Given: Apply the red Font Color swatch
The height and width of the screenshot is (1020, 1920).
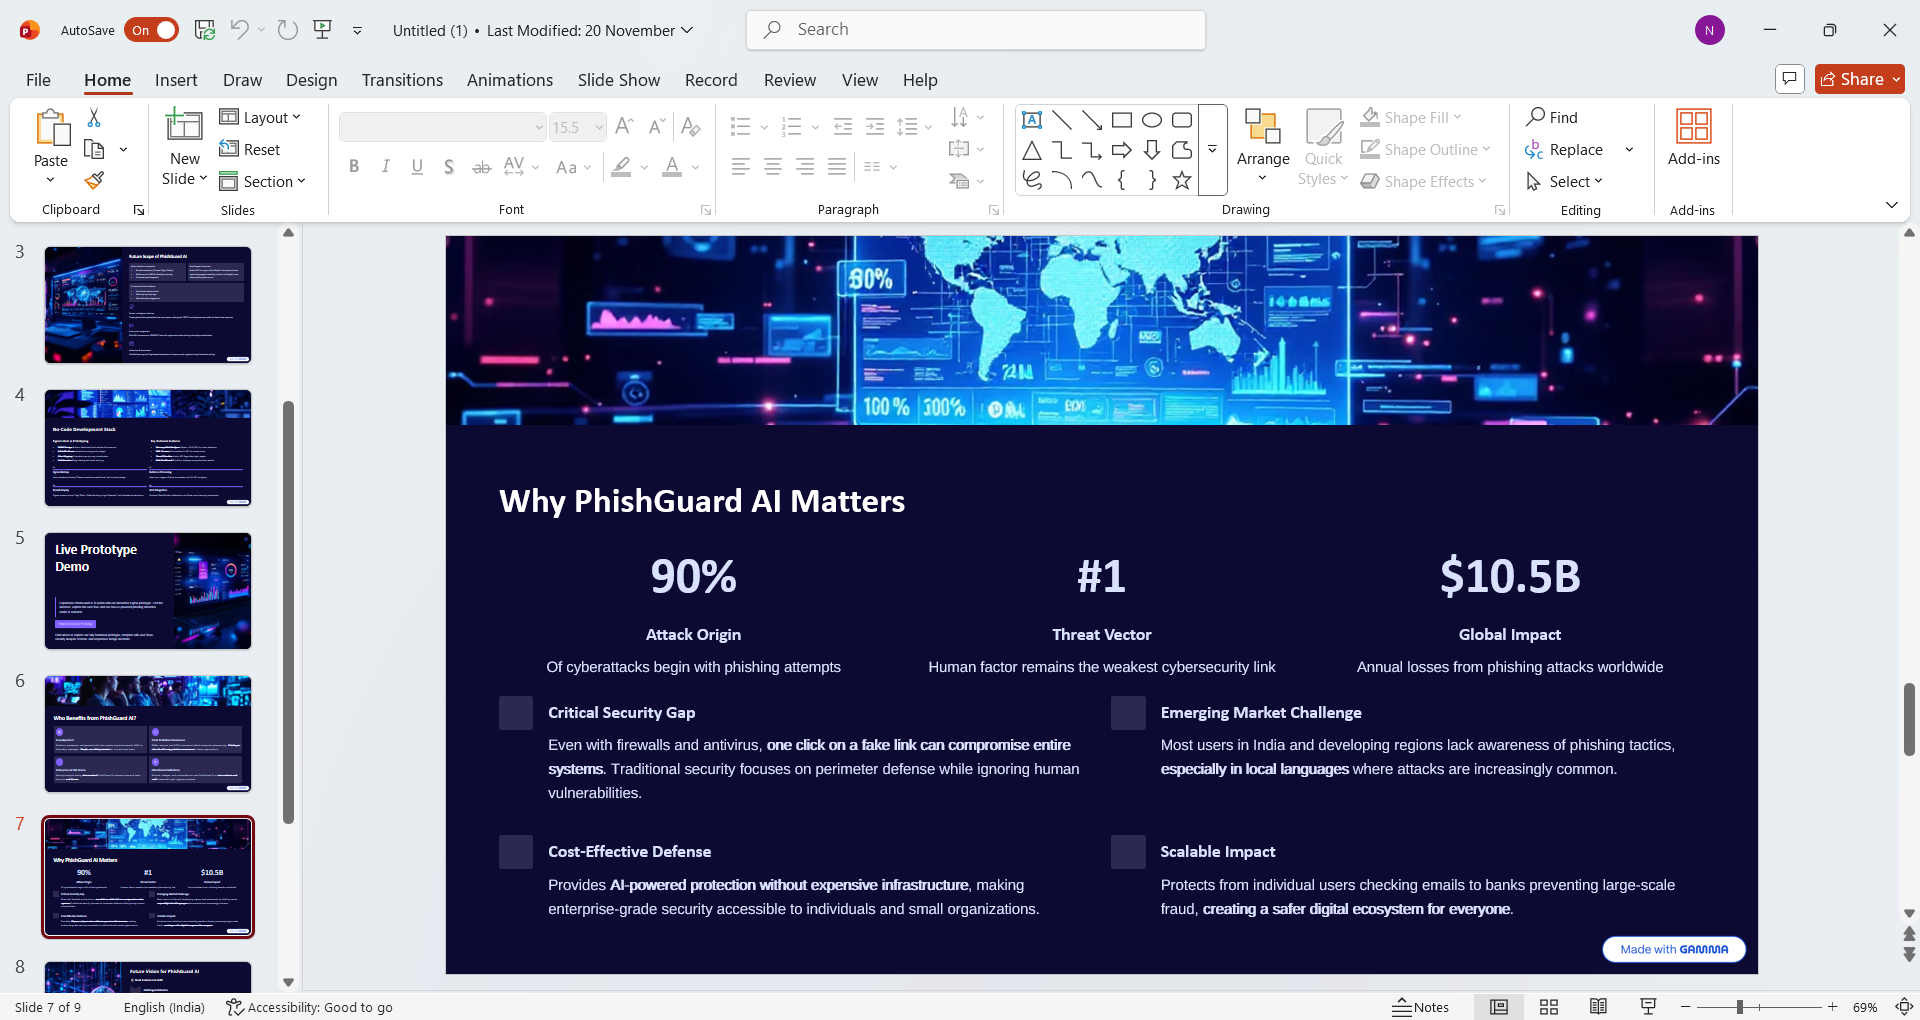Looking at the screenshot, I should pos(672,167).
